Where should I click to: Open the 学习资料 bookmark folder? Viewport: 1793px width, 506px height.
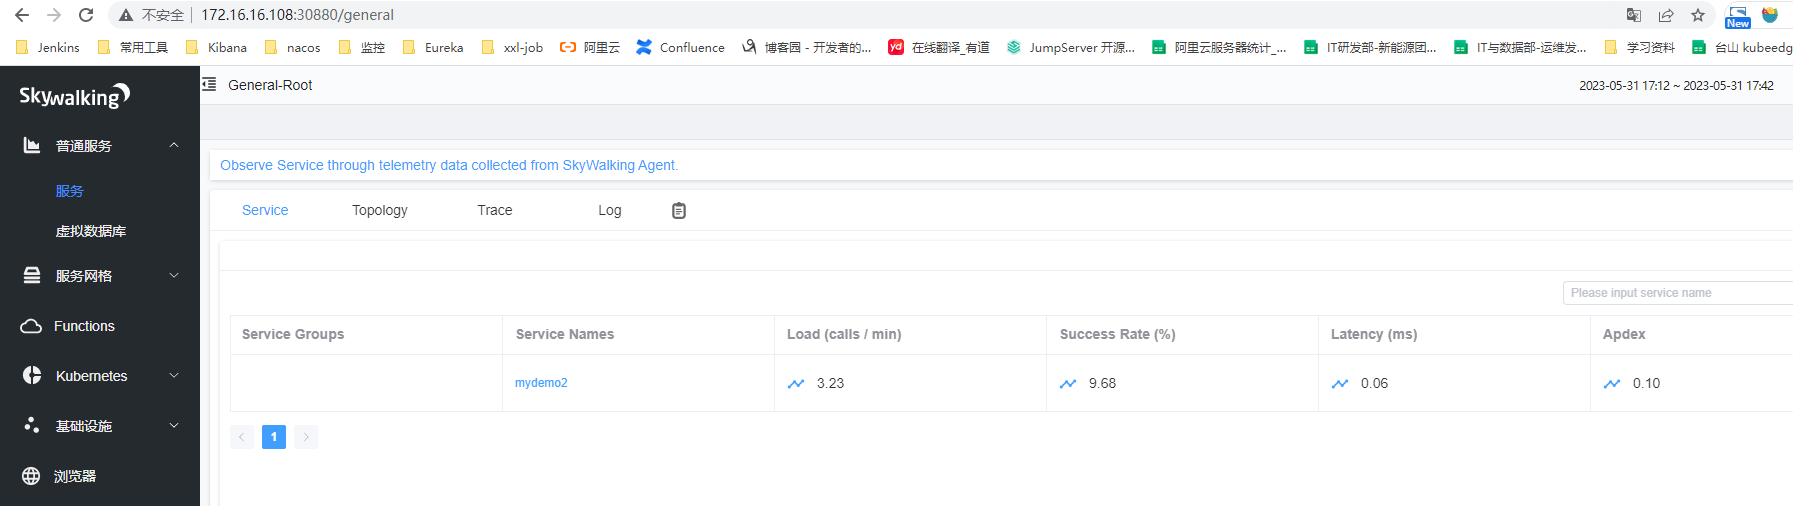pos(1640,47)
